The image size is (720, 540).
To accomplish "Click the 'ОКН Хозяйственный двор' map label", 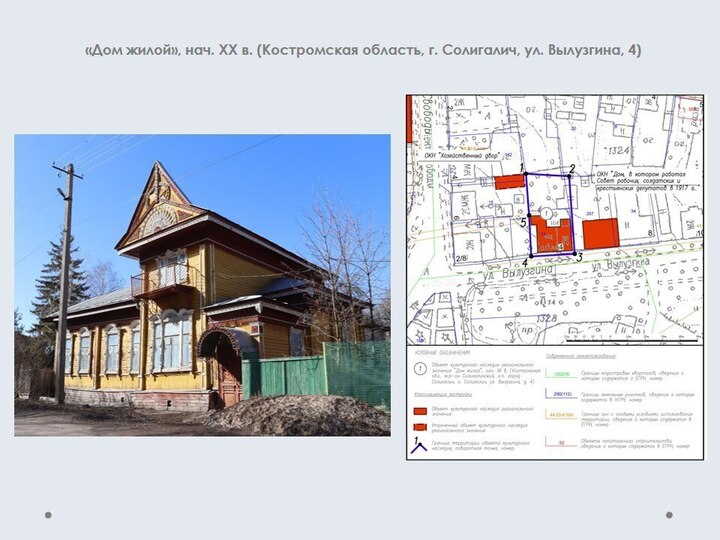I will coord(462,156).
